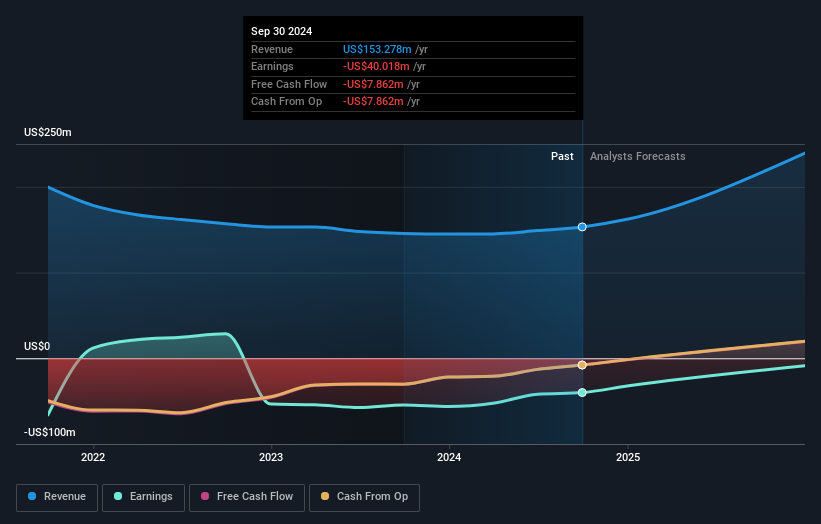
Task: Click the 2023 axis label
Action: tap(271, 458)
